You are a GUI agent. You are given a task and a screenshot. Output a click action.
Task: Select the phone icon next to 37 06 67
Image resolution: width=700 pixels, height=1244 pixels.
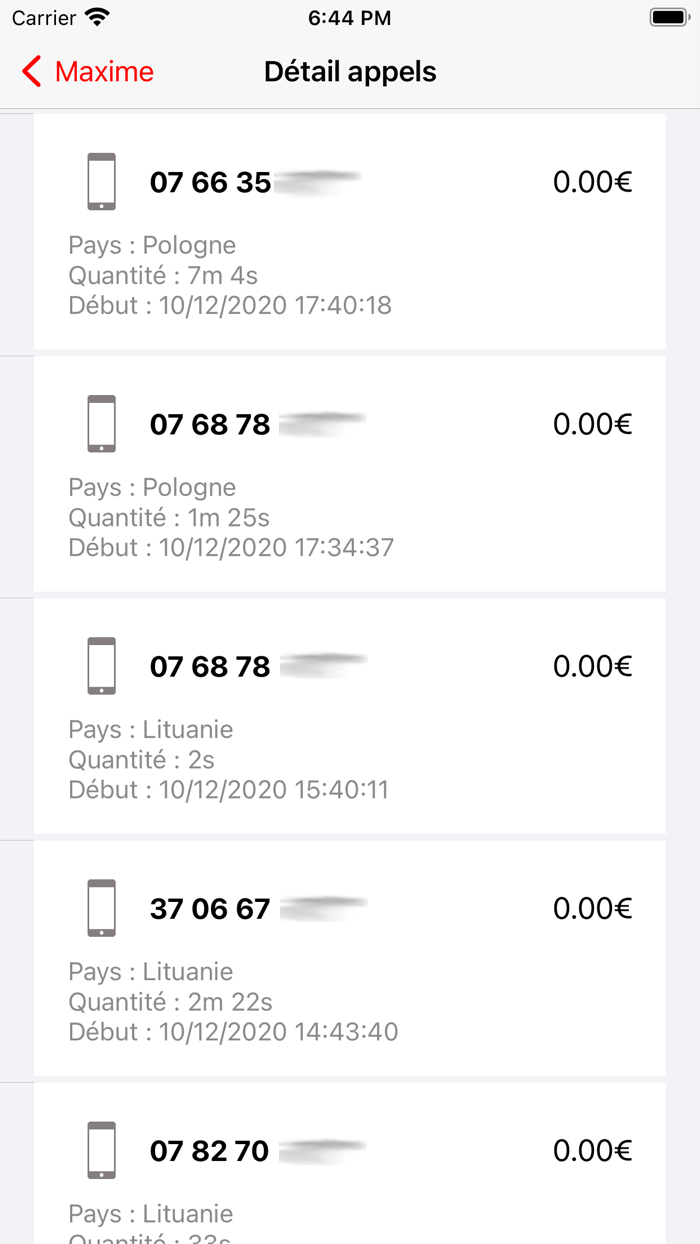[101, 907]
